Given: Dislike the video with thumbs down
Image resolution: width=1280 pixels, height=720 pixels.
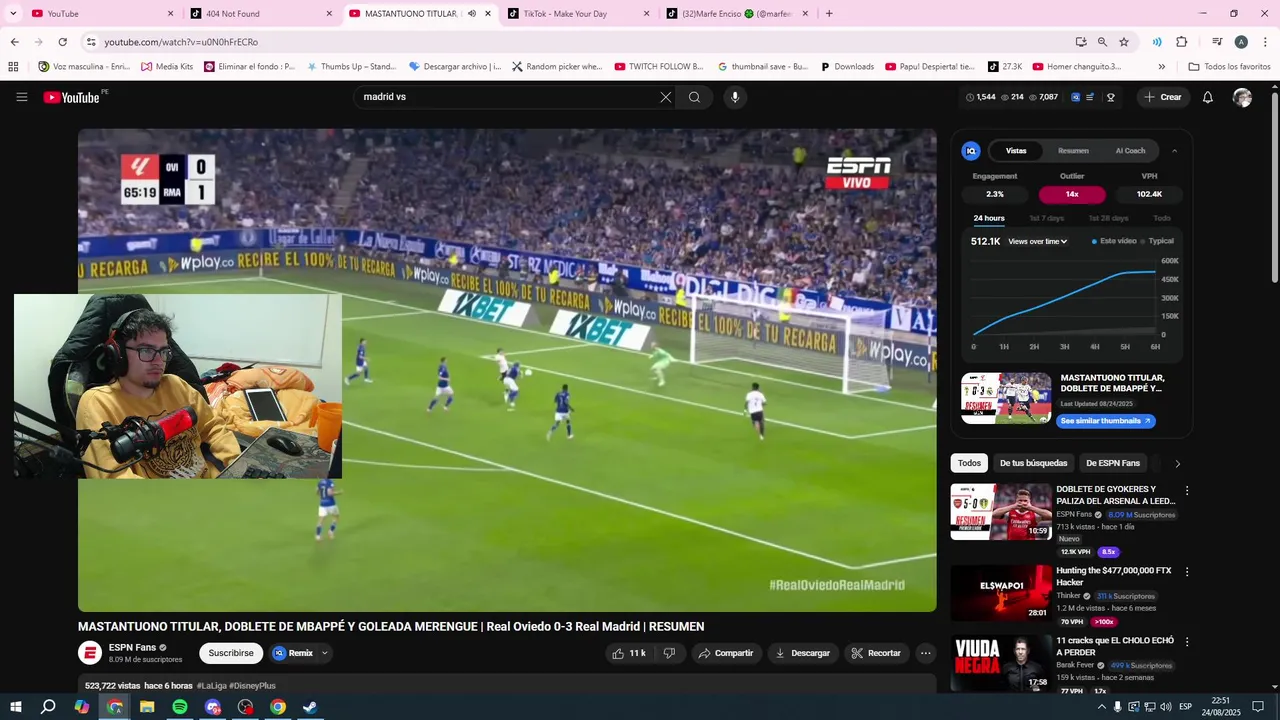Looking at the screenshot, I should click(x=669, y=653).
